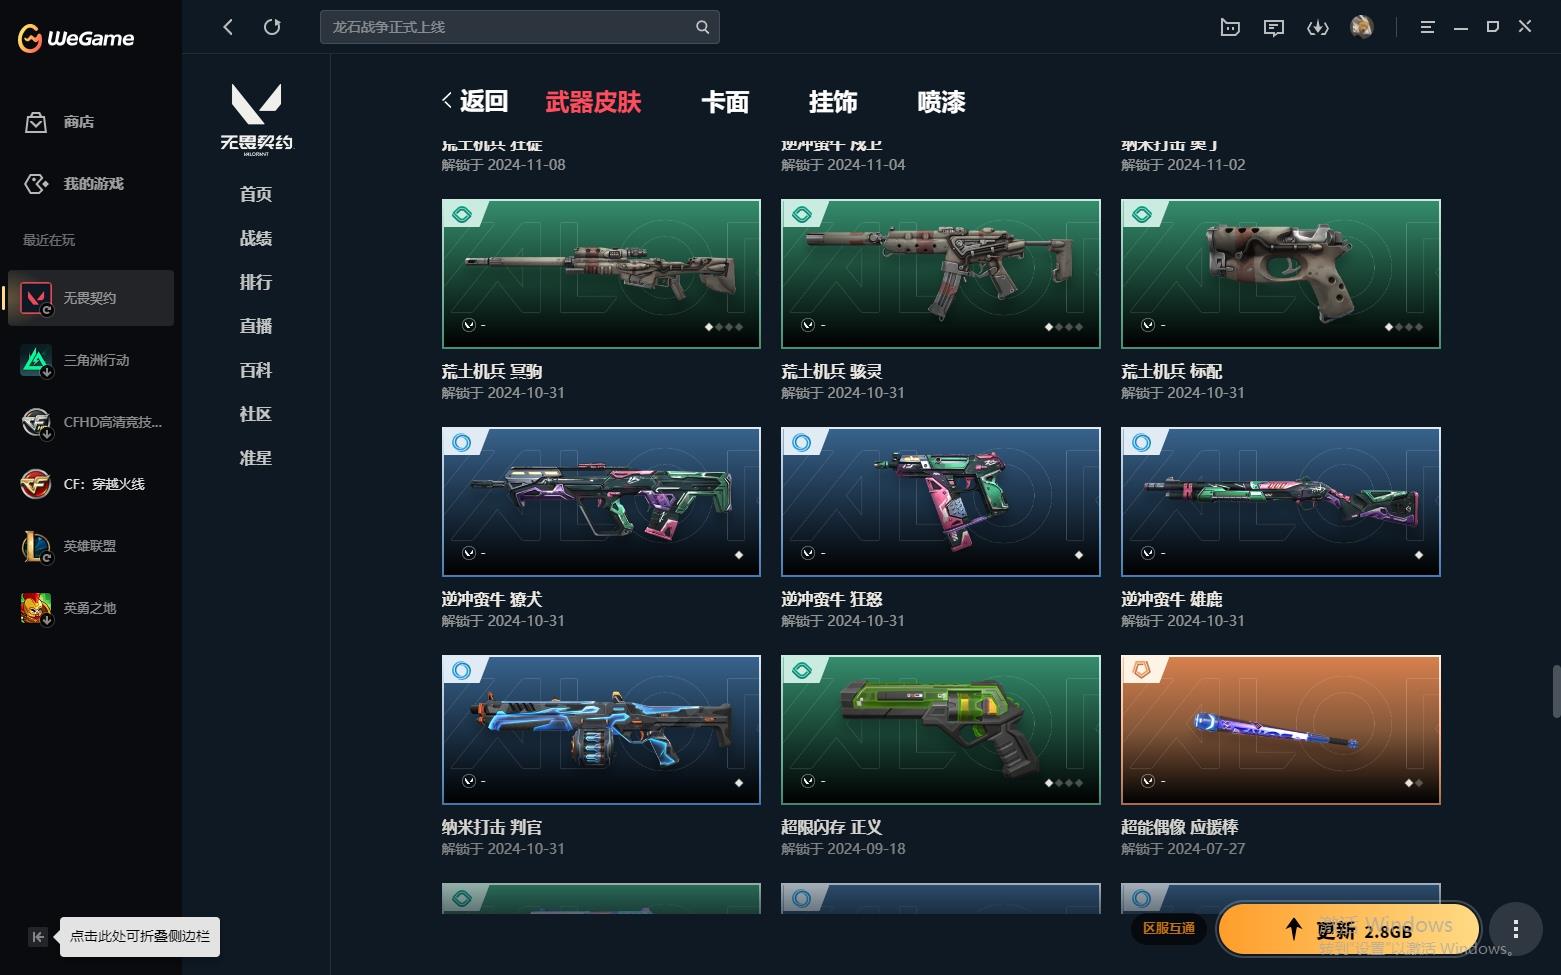Open 战绩 in the Valorant sidebar

coord(256,238)
